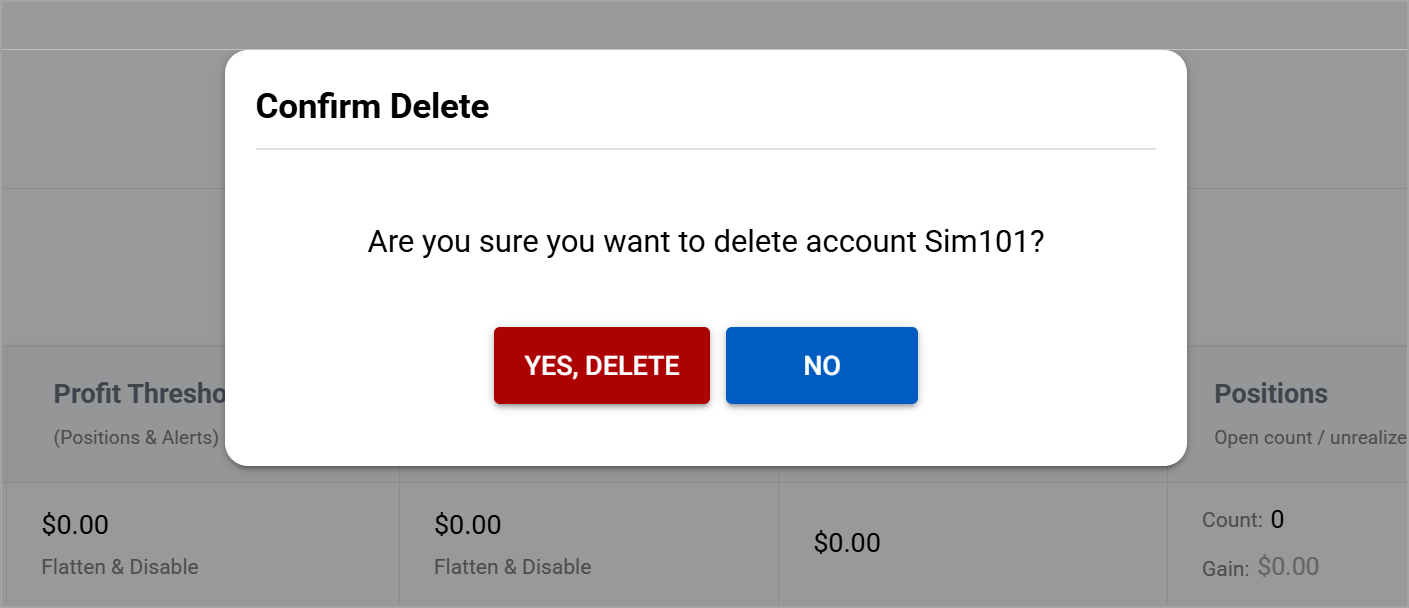Viewport: 1409px width, 608px height.
Task: Confirm deletion with YES, DELETE button
Action: coord(601,366)
